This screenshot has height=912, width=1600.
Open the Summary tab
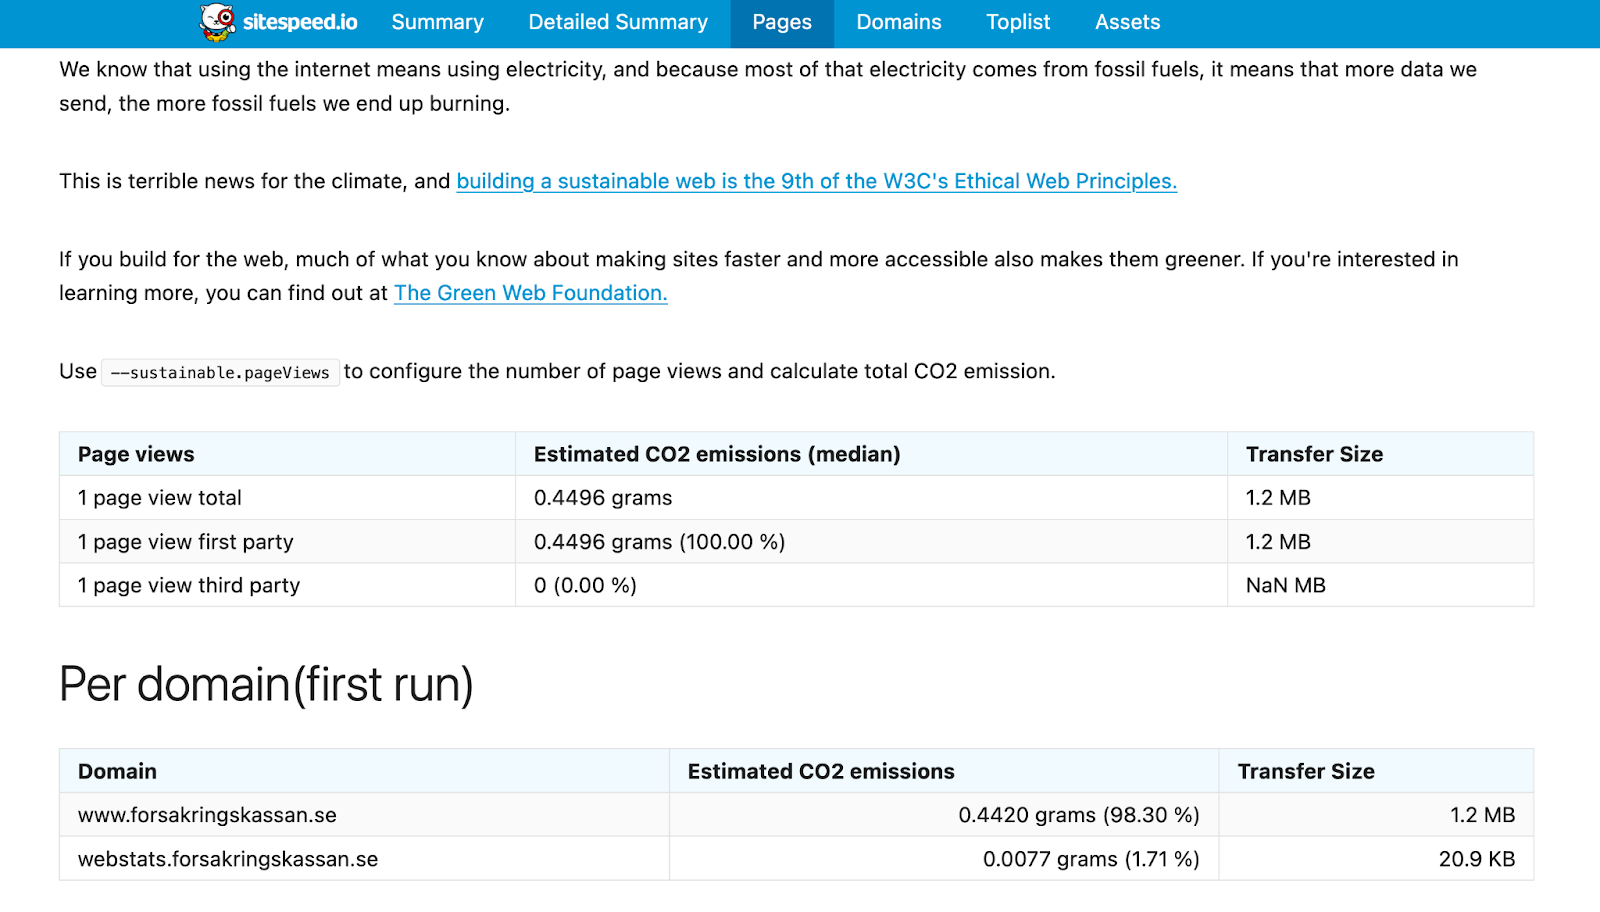point(437,22)
